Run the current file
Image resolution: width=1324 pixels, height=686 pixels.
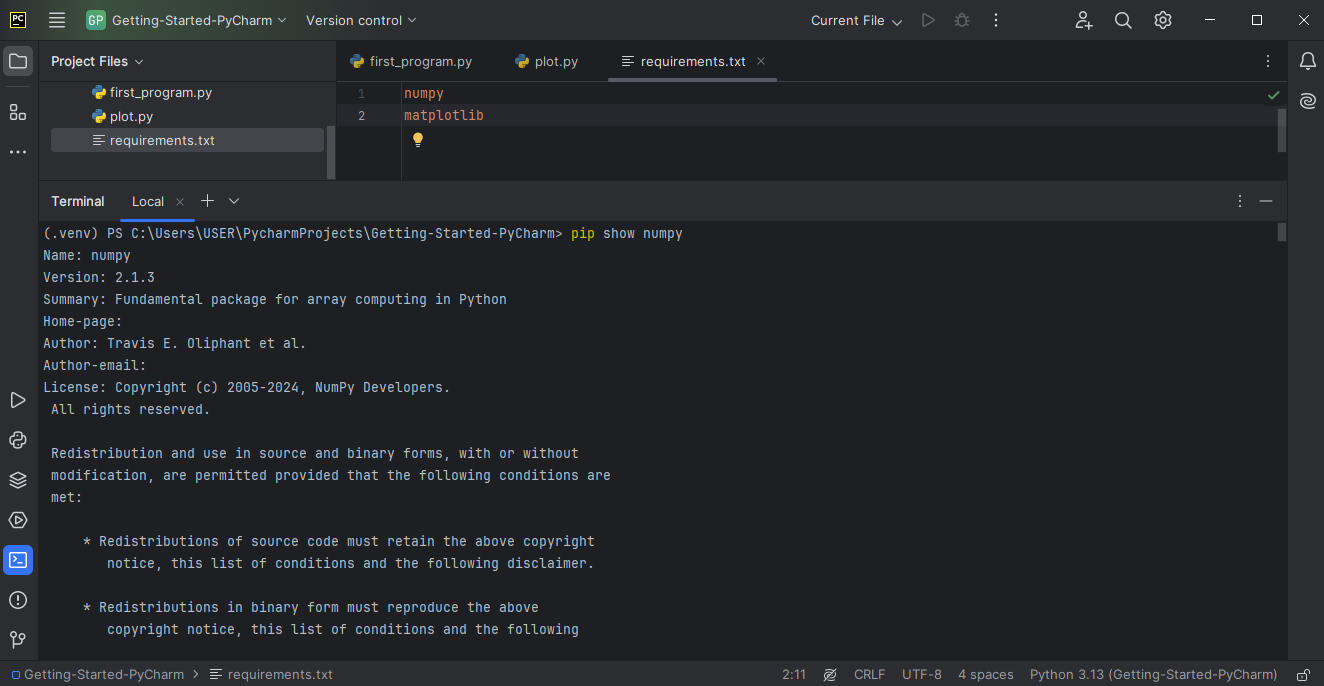[928, 20]
